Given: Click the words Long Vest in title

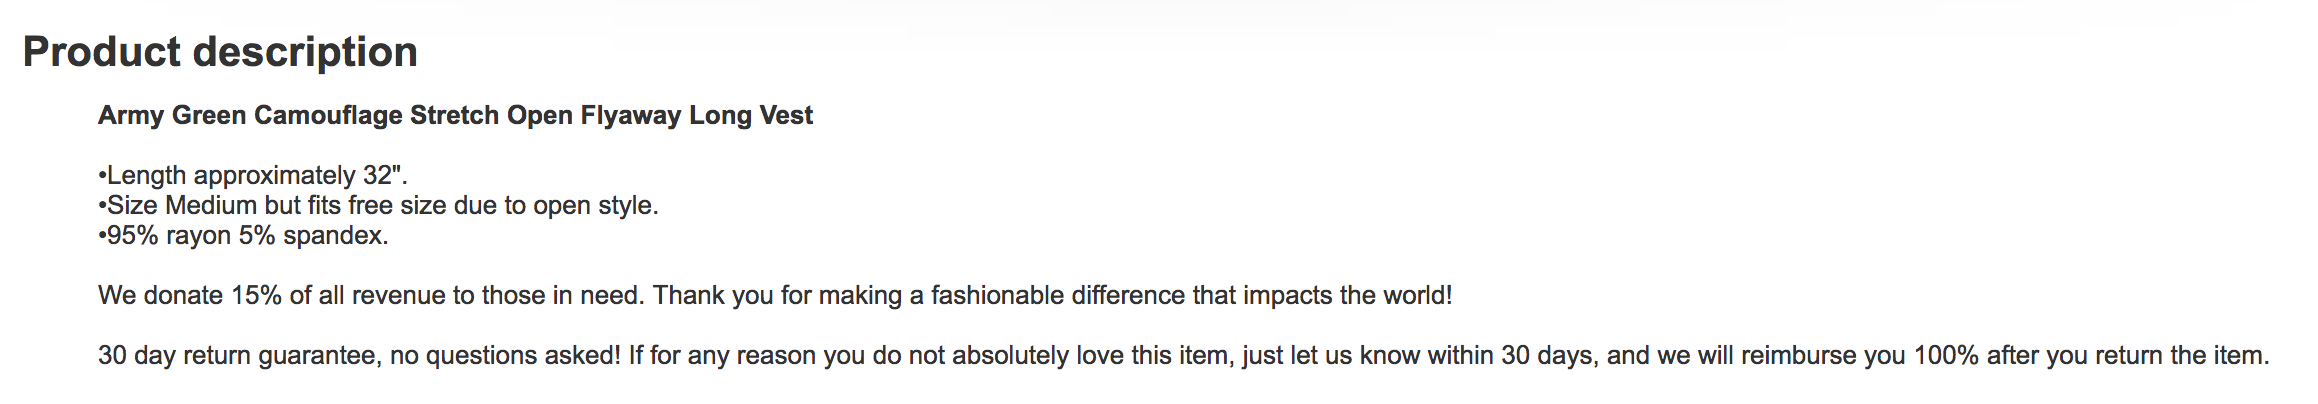Looking at the screenshot, I should click(751, 116).
